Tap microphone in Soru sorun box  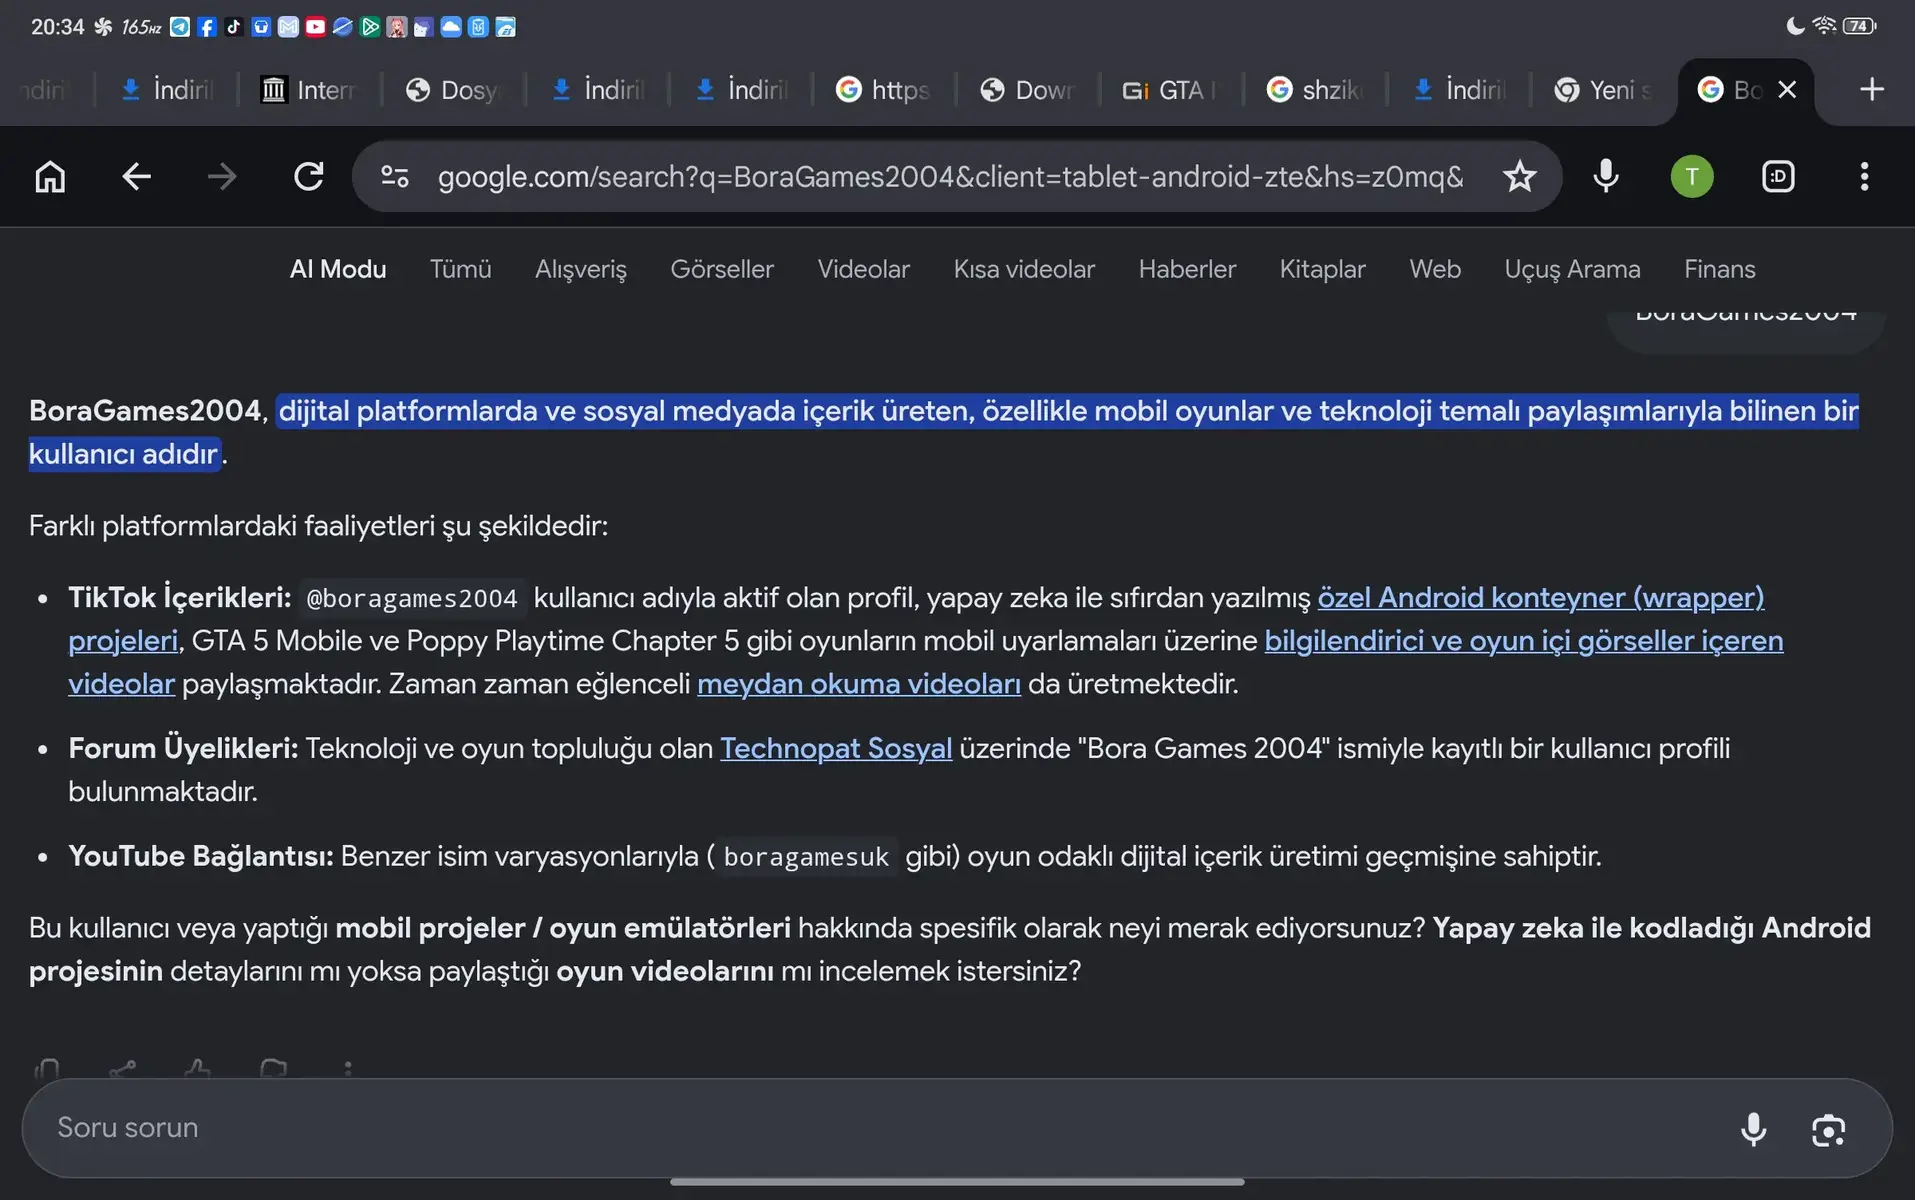point(1753,1130)
